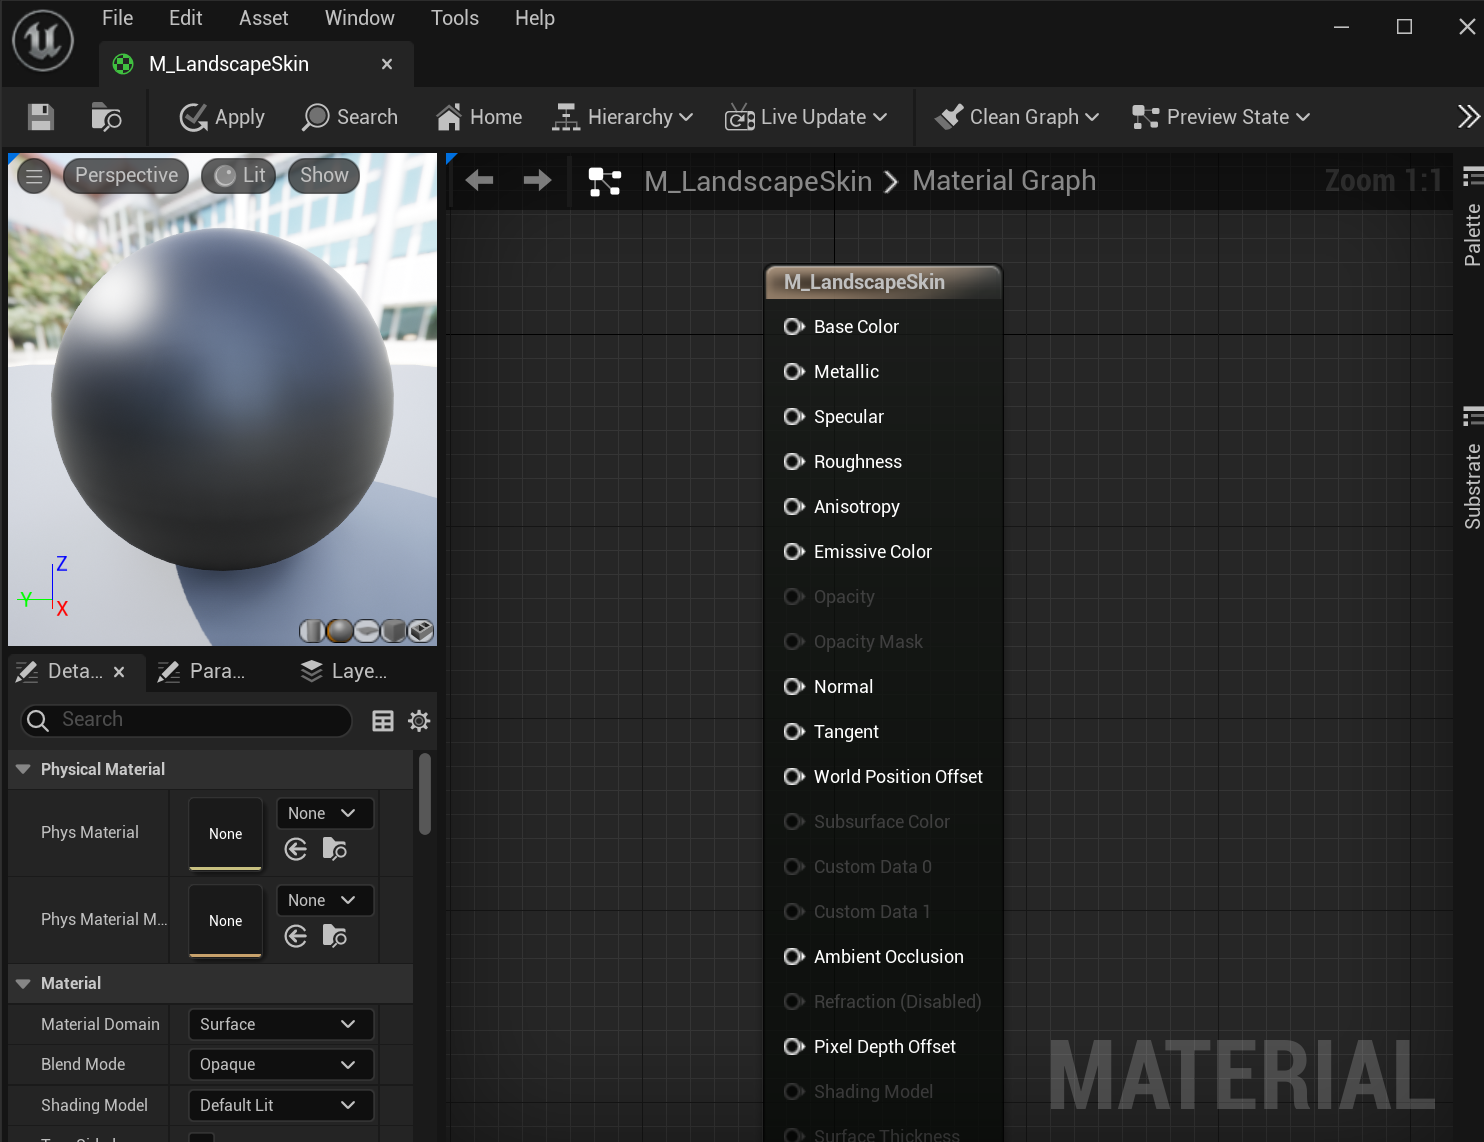
Task: Open Blend Mode Opaque dropdown
Action: tap(281, 1064)
